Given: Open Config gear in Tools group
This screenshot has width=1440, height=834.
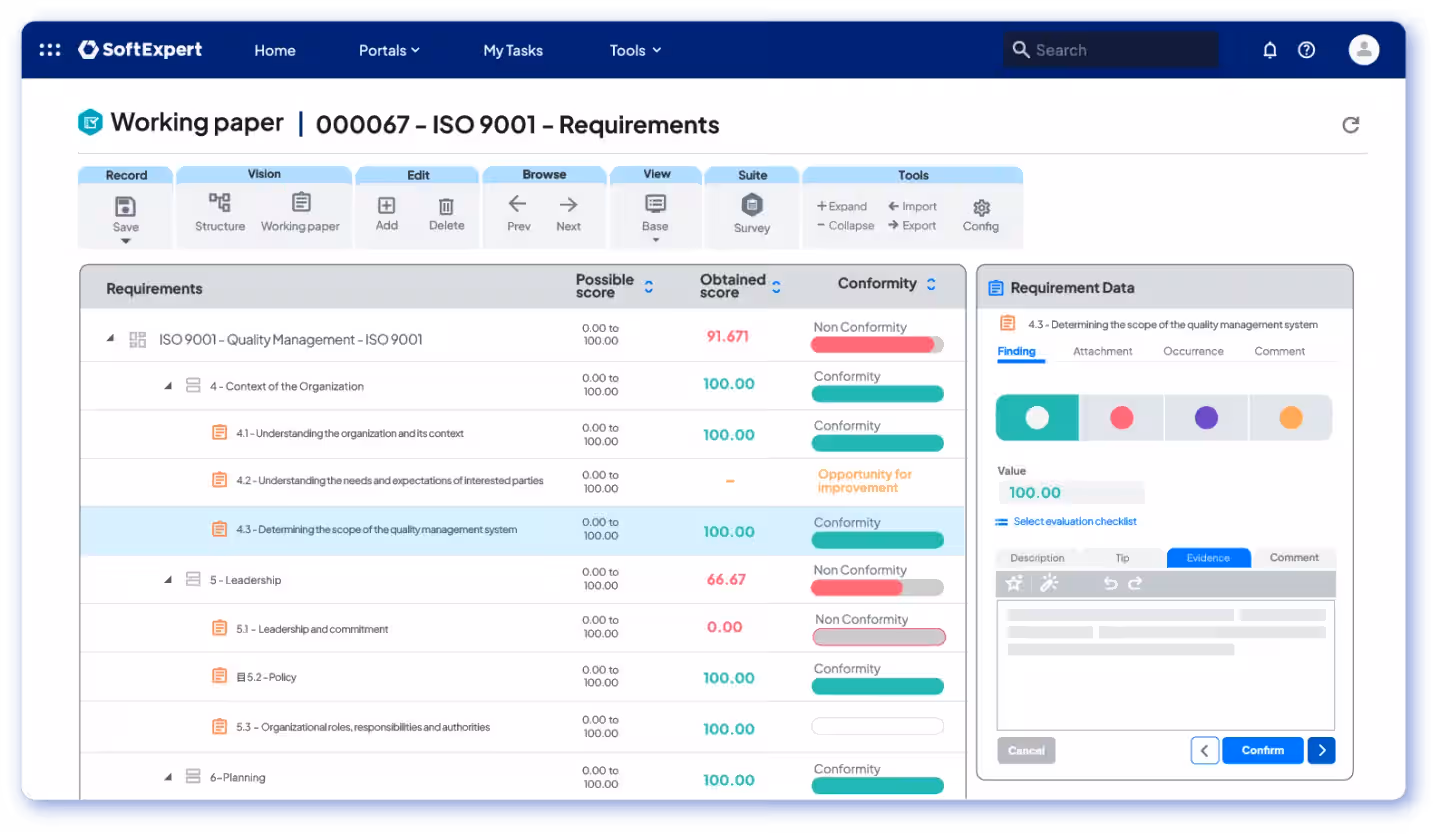Looking at the screenshot, I should [x=981, y=207].
